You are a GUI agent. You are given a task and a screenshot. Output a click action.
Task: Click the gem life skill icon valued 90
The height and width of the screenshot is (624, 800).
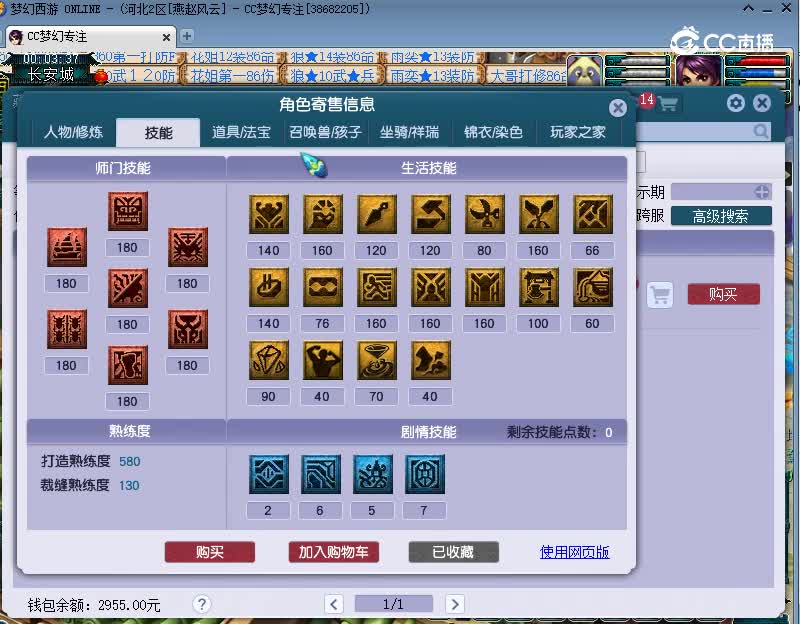point(268,360)
